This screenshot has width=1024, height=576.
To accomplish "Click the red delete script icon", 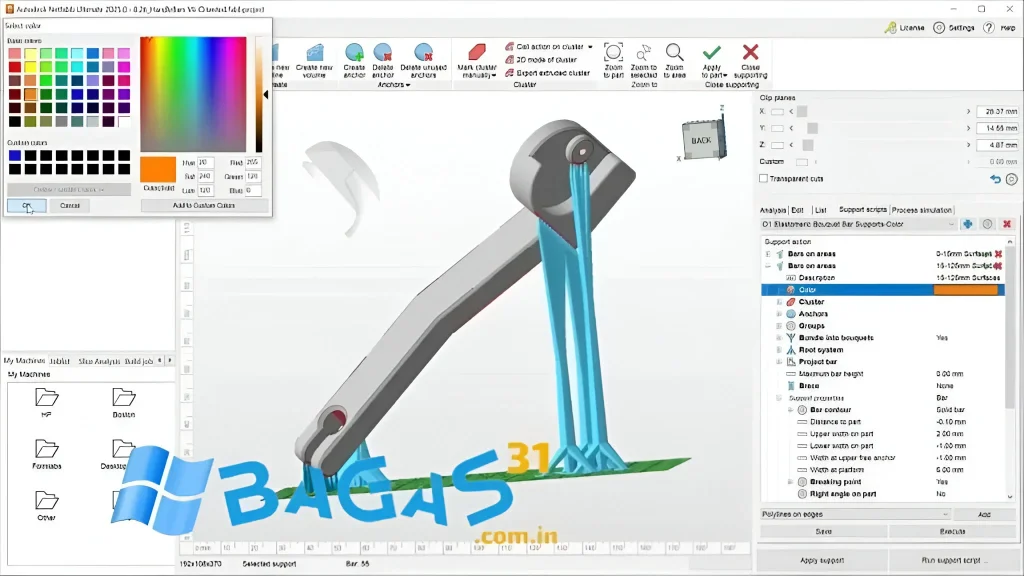I will [1007, 224].
